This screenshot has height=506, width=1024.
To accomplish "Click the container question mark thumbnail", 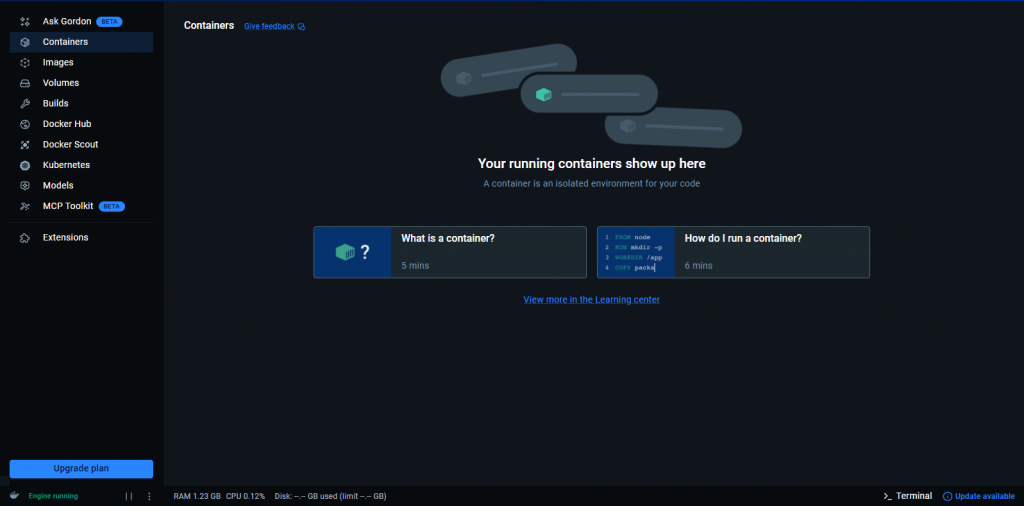I will click(353, 252).
